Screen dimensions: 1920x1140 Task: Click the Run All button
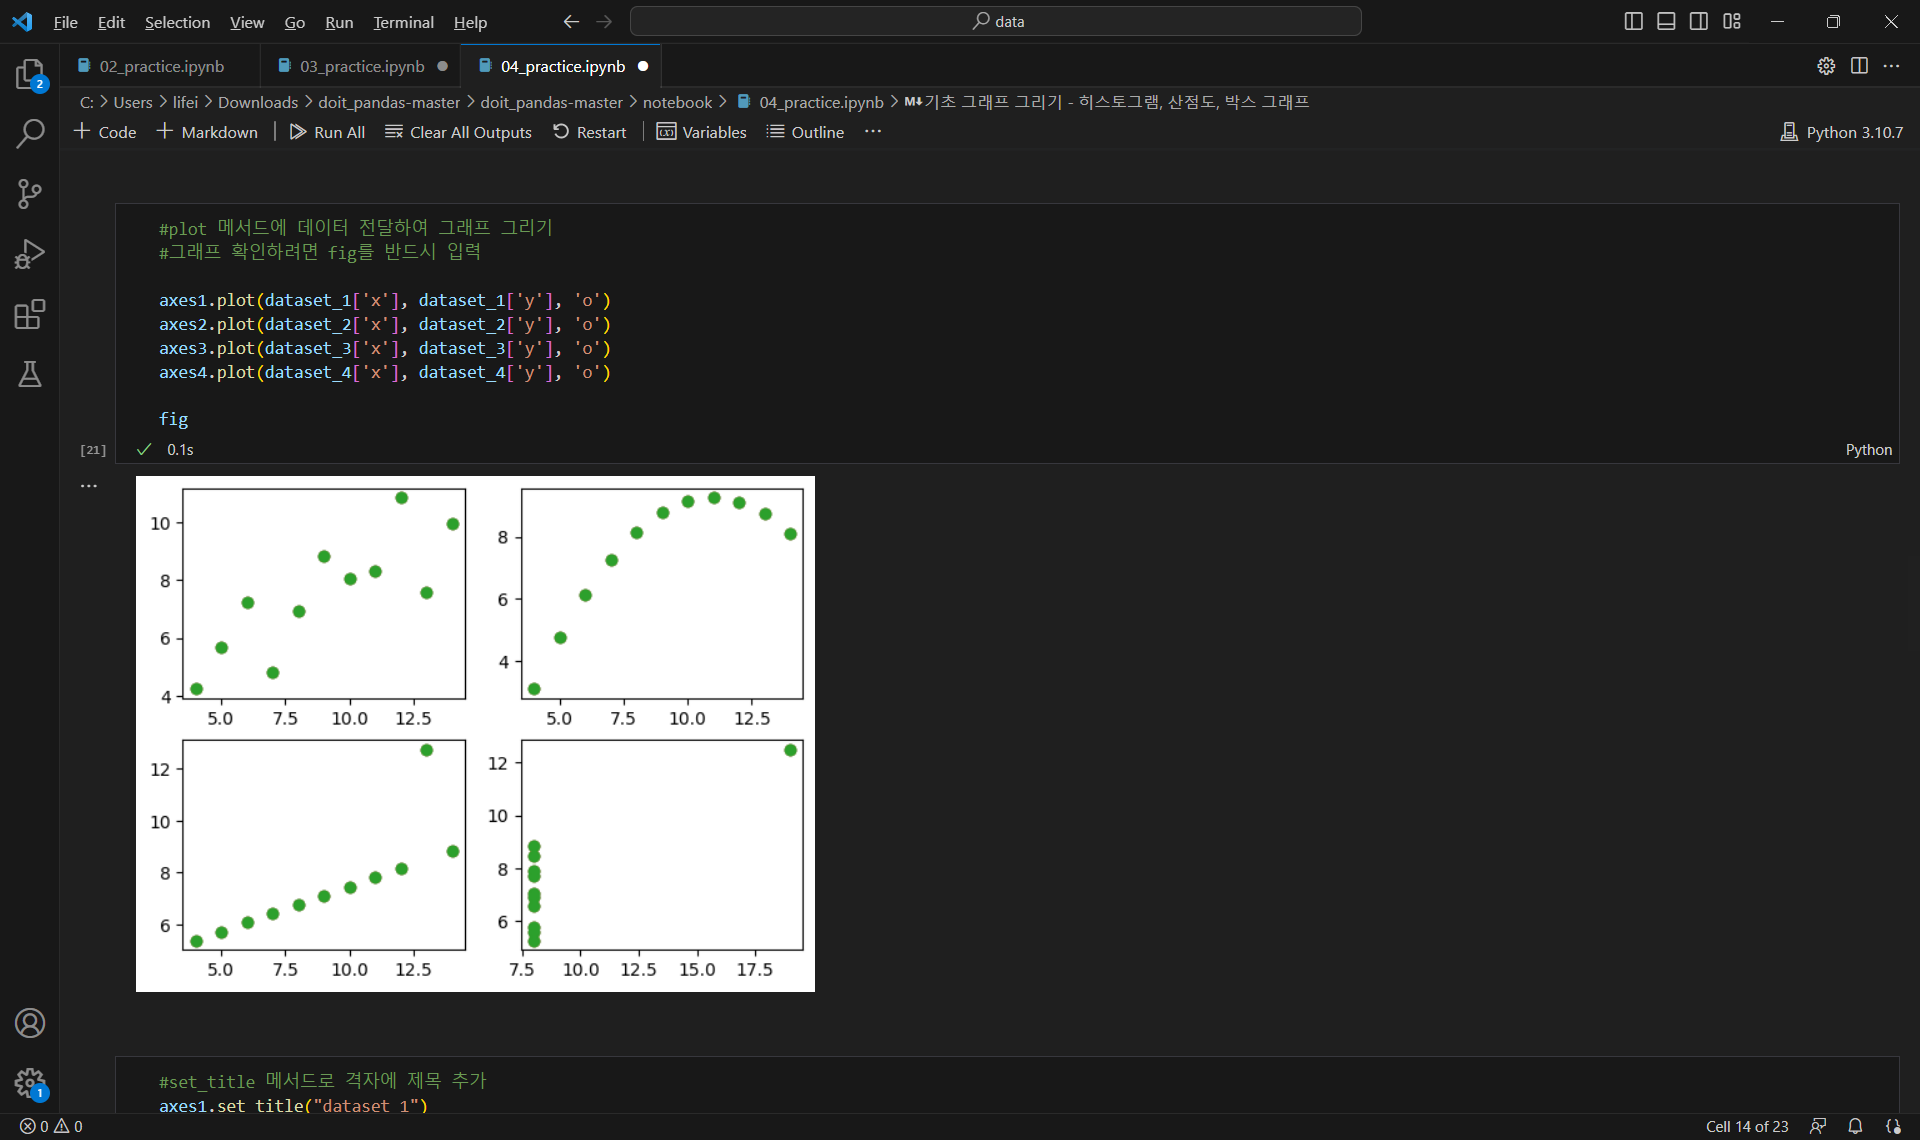pos(327,132)
